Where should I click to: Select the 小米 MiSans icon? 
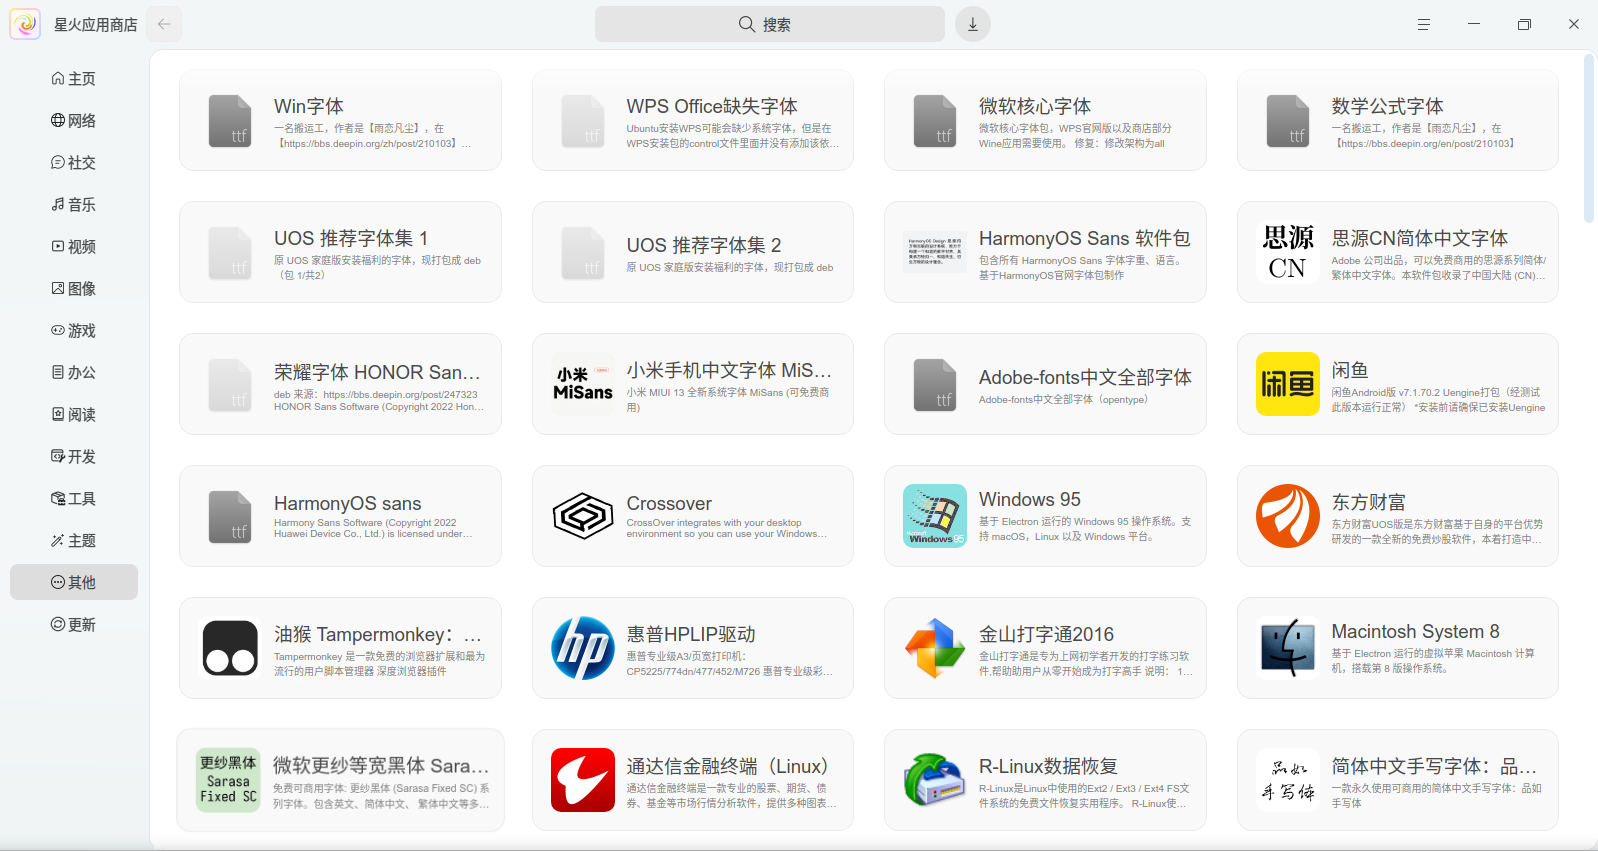pyautogui.click(x=583, y=384)
